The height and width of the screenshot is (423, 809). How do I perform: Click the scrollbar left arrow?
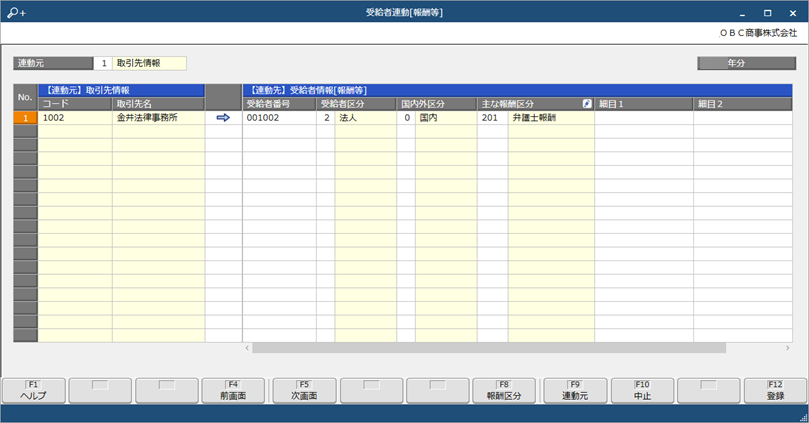point(247,348)
